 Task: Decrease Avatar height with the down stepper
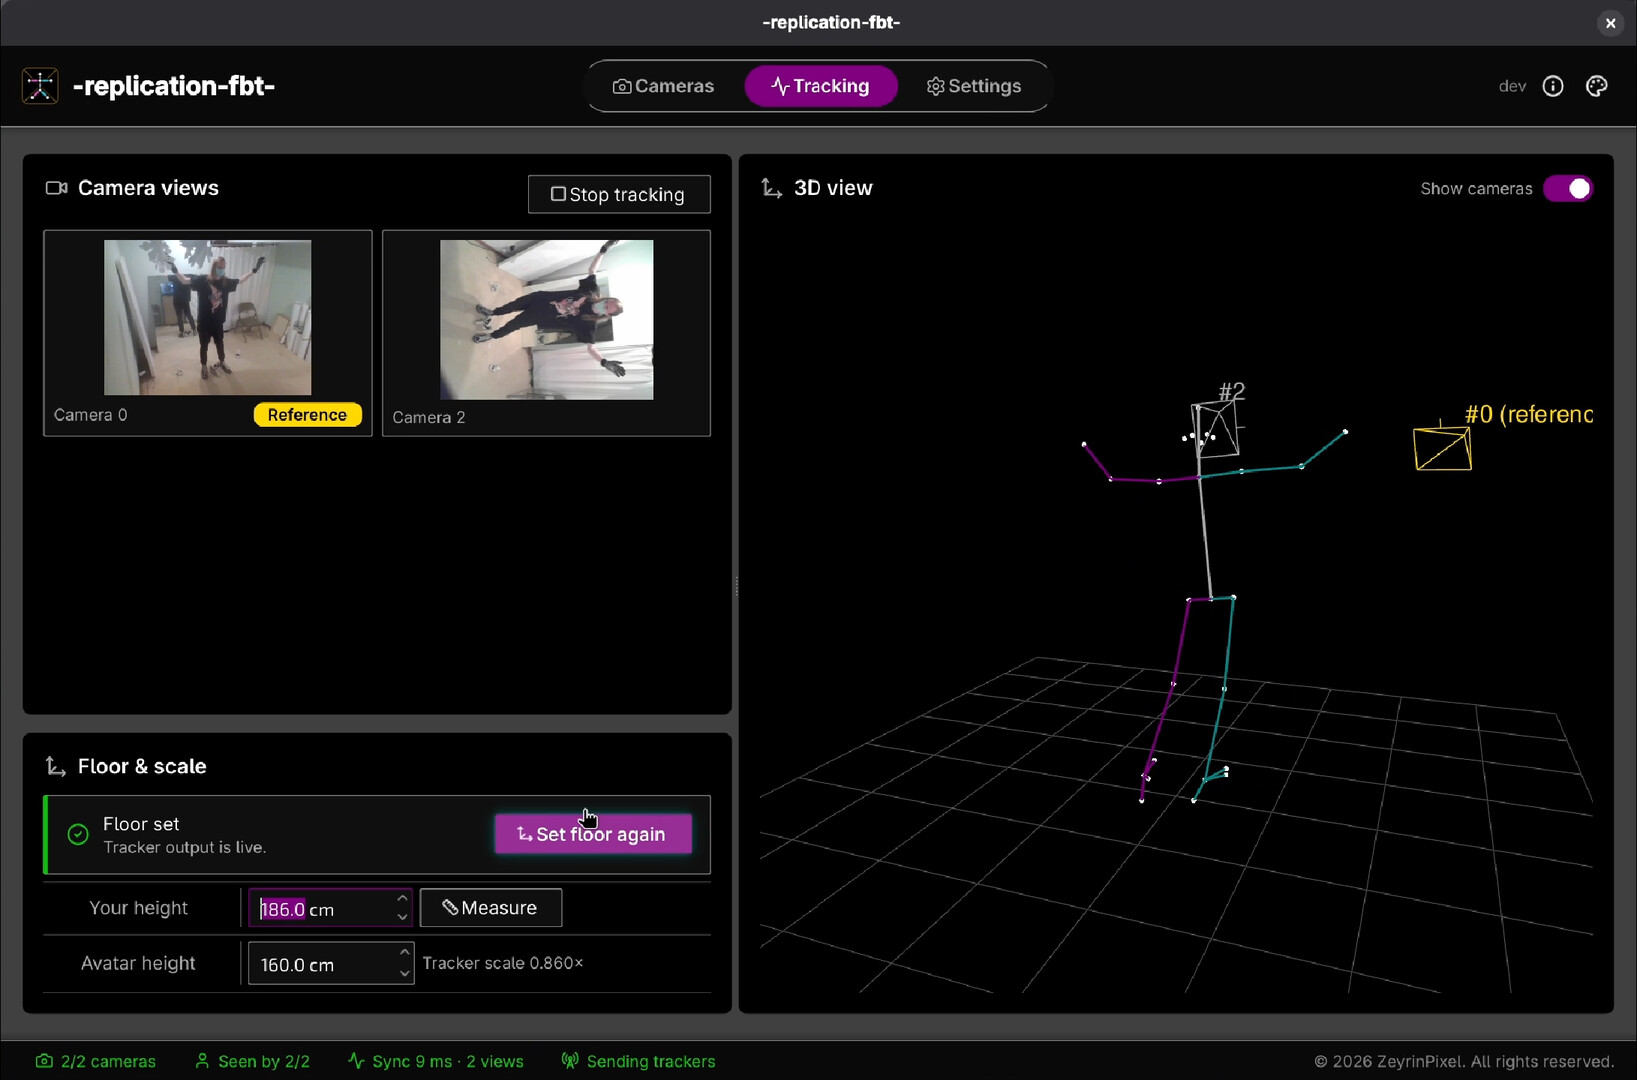(x=404, y=973)
